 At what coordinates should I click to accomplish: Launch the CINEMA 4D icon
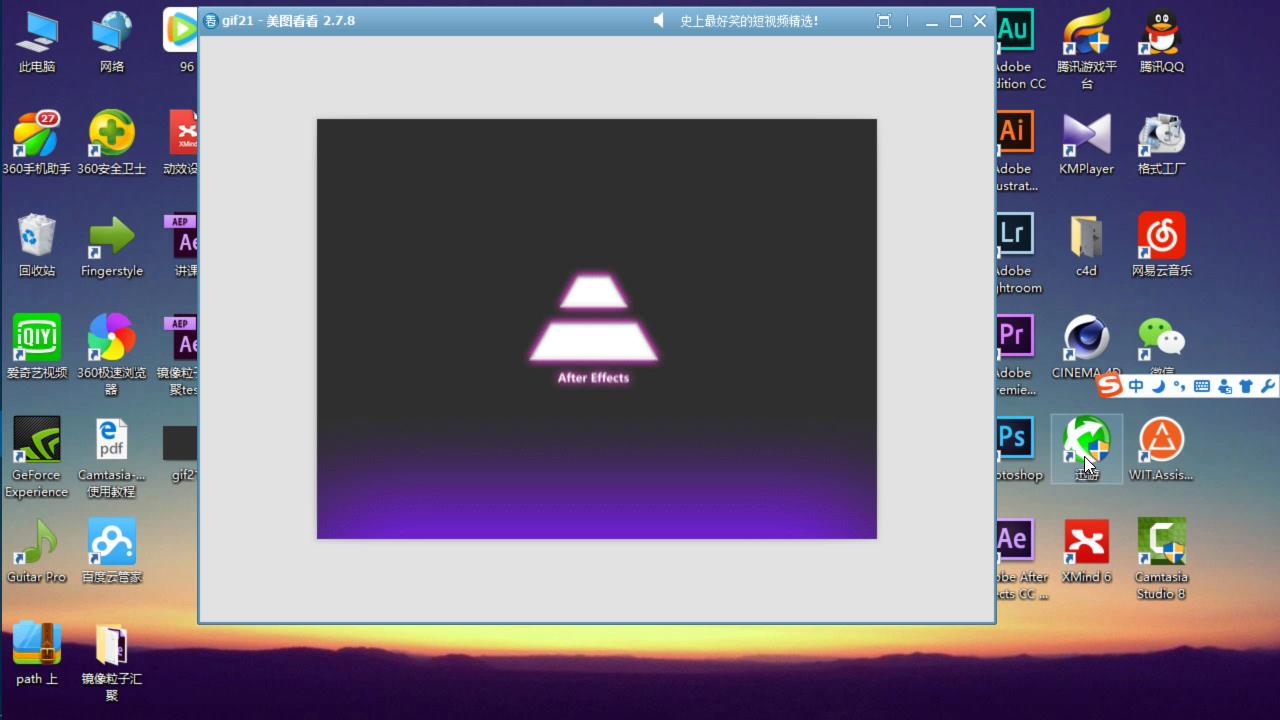[x=1087, y=347]
